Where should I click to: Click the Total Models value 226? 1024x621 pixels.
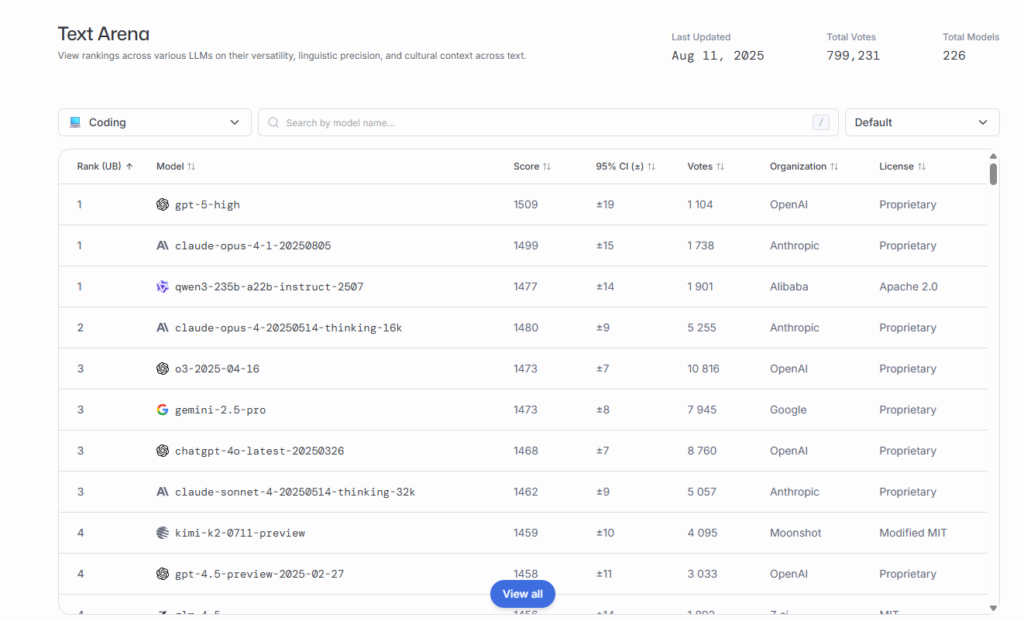point(954,56)
